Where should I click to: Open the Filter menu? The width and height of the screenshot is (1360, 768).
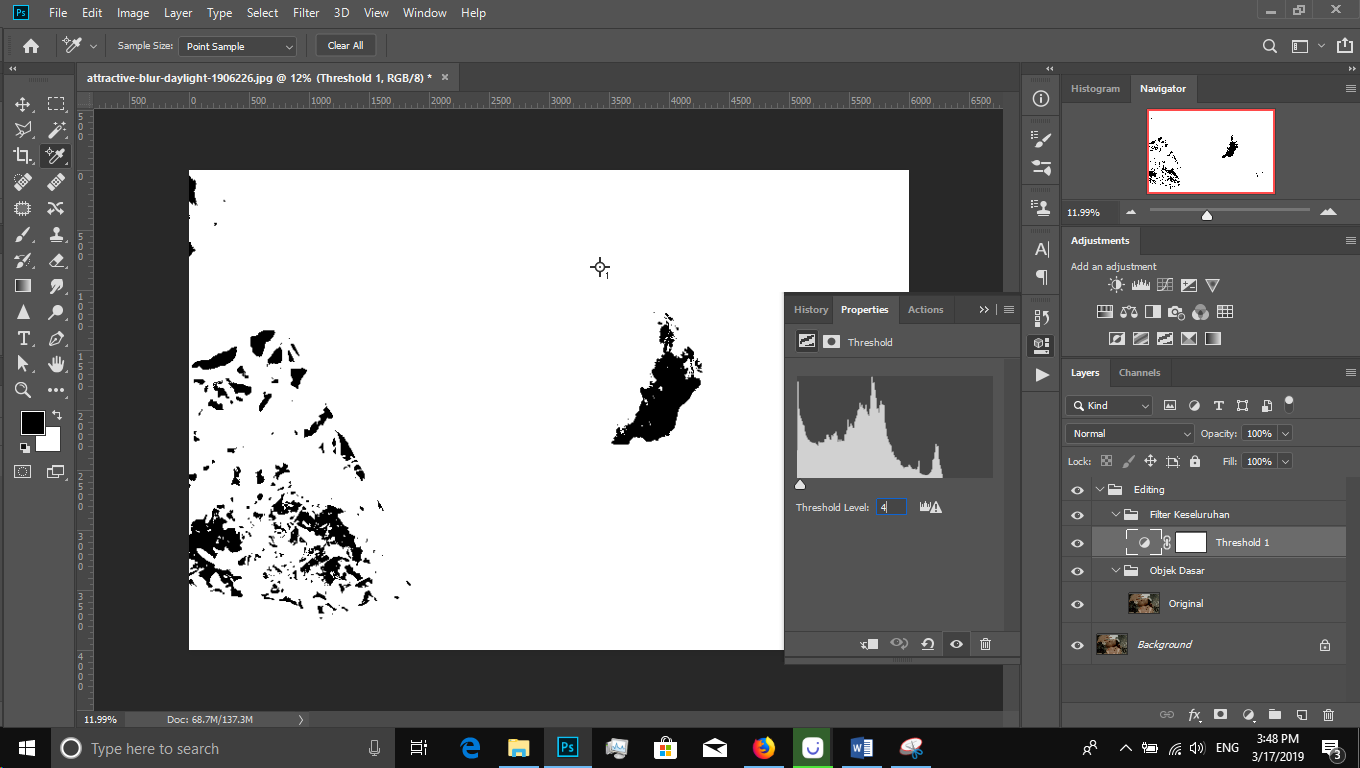coord(306,13)
